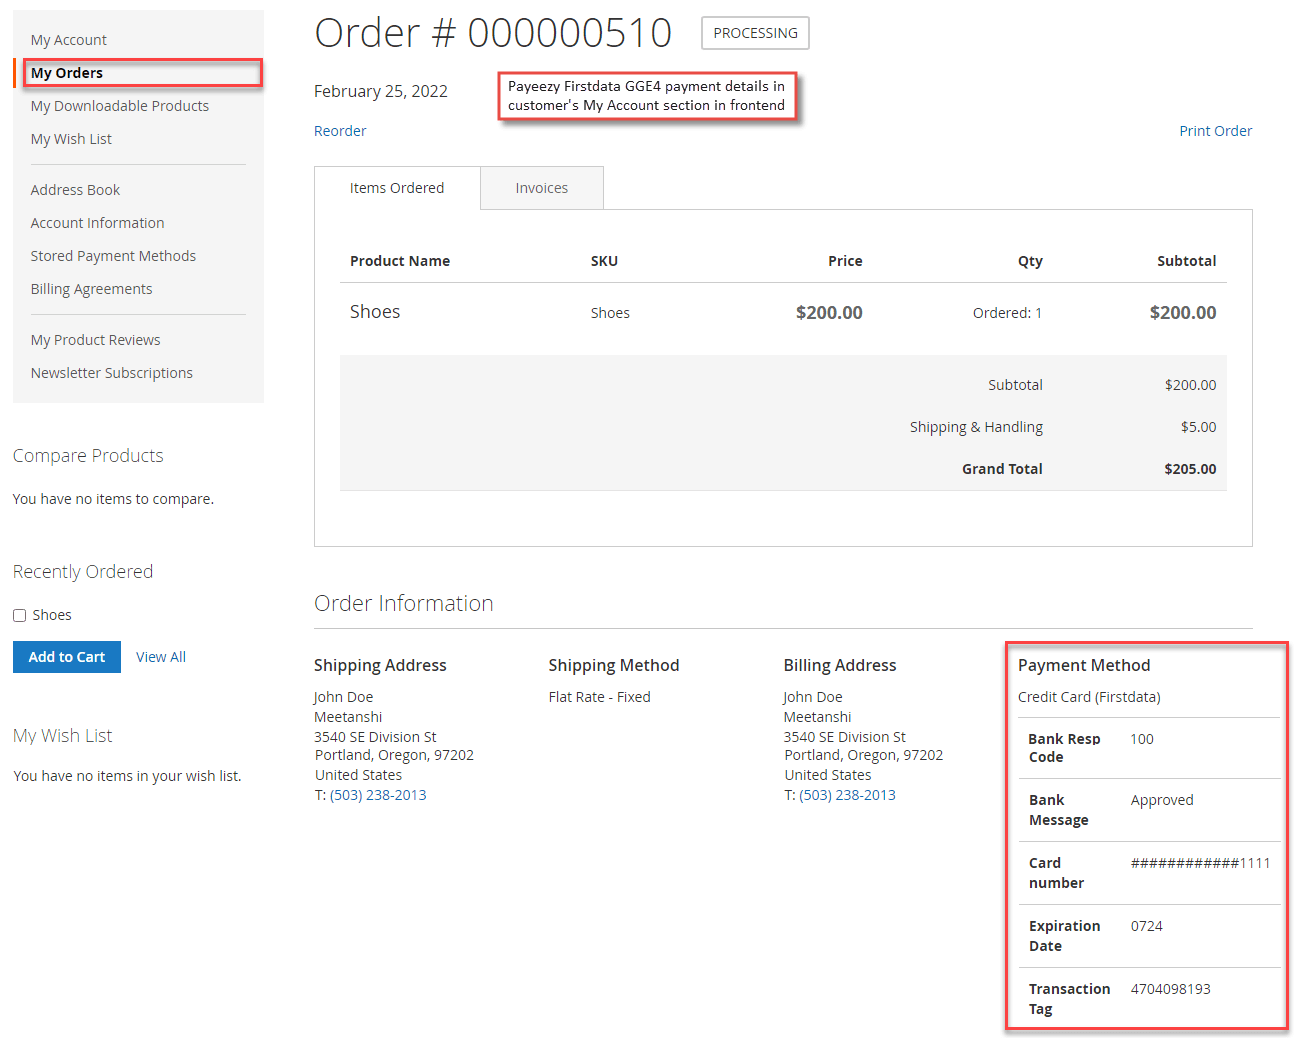View Account Information settings

pos(97,222)
